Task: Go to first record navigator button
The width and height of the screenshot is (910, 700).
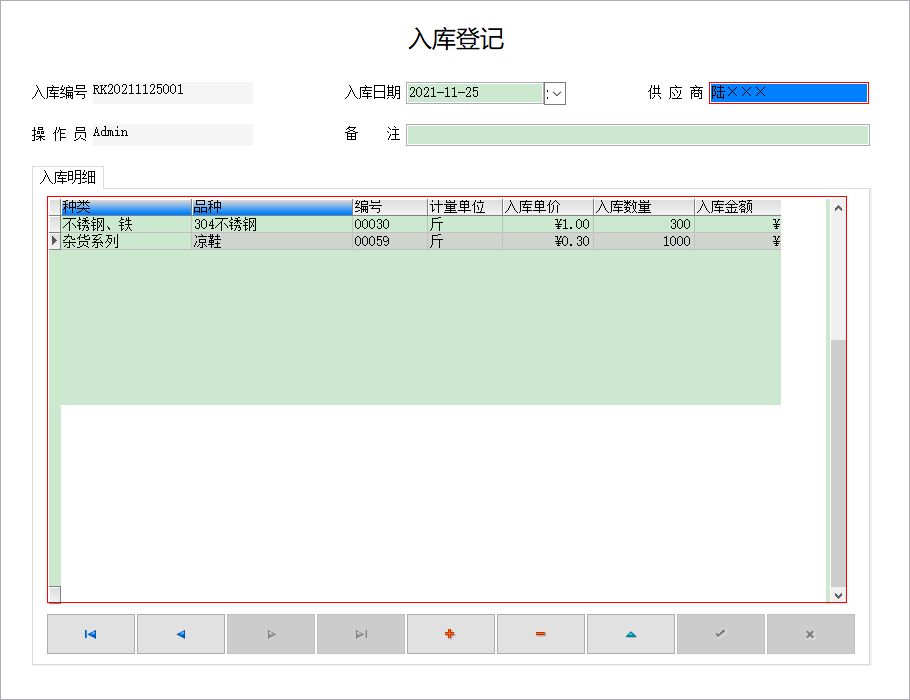Action: point(91,634)
